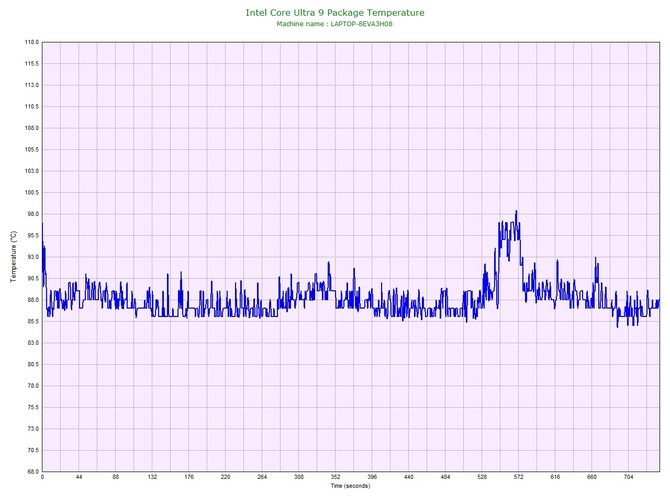The width and height of the screenshot is (670, 503).
Task: Click the 115.5 y-axis value
Action: click(32, 64)
